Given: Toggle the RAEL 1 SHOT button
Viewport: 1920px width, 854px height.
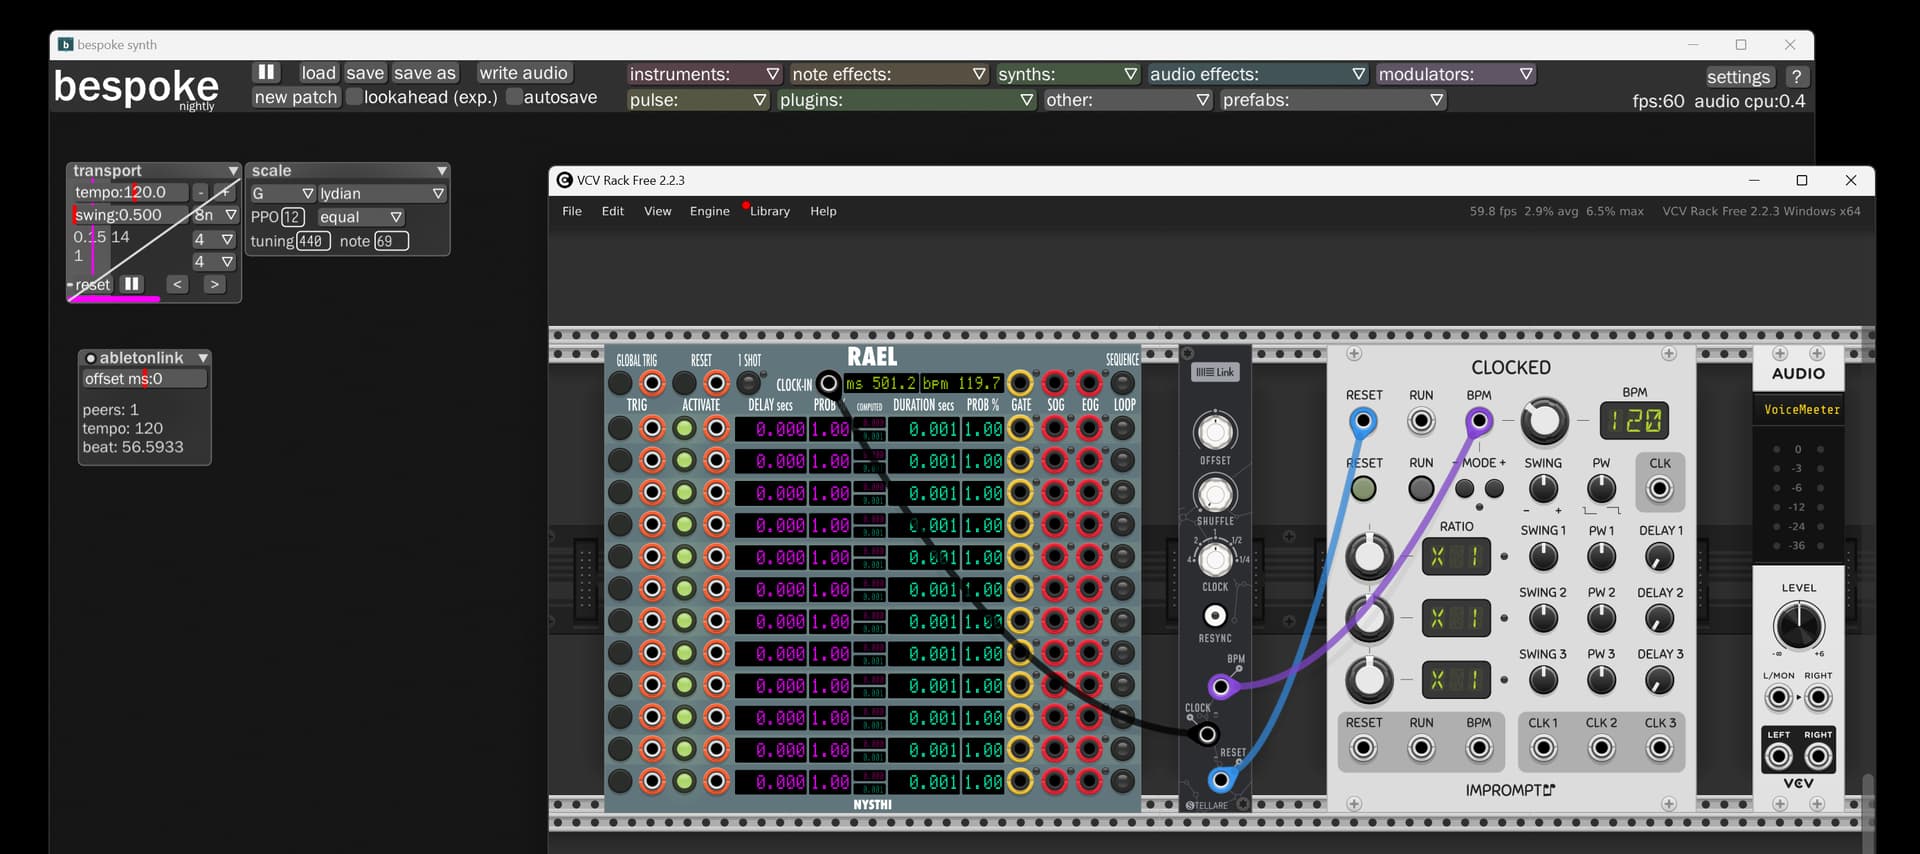Looking at the screenshot, I should tap(748, 383).
